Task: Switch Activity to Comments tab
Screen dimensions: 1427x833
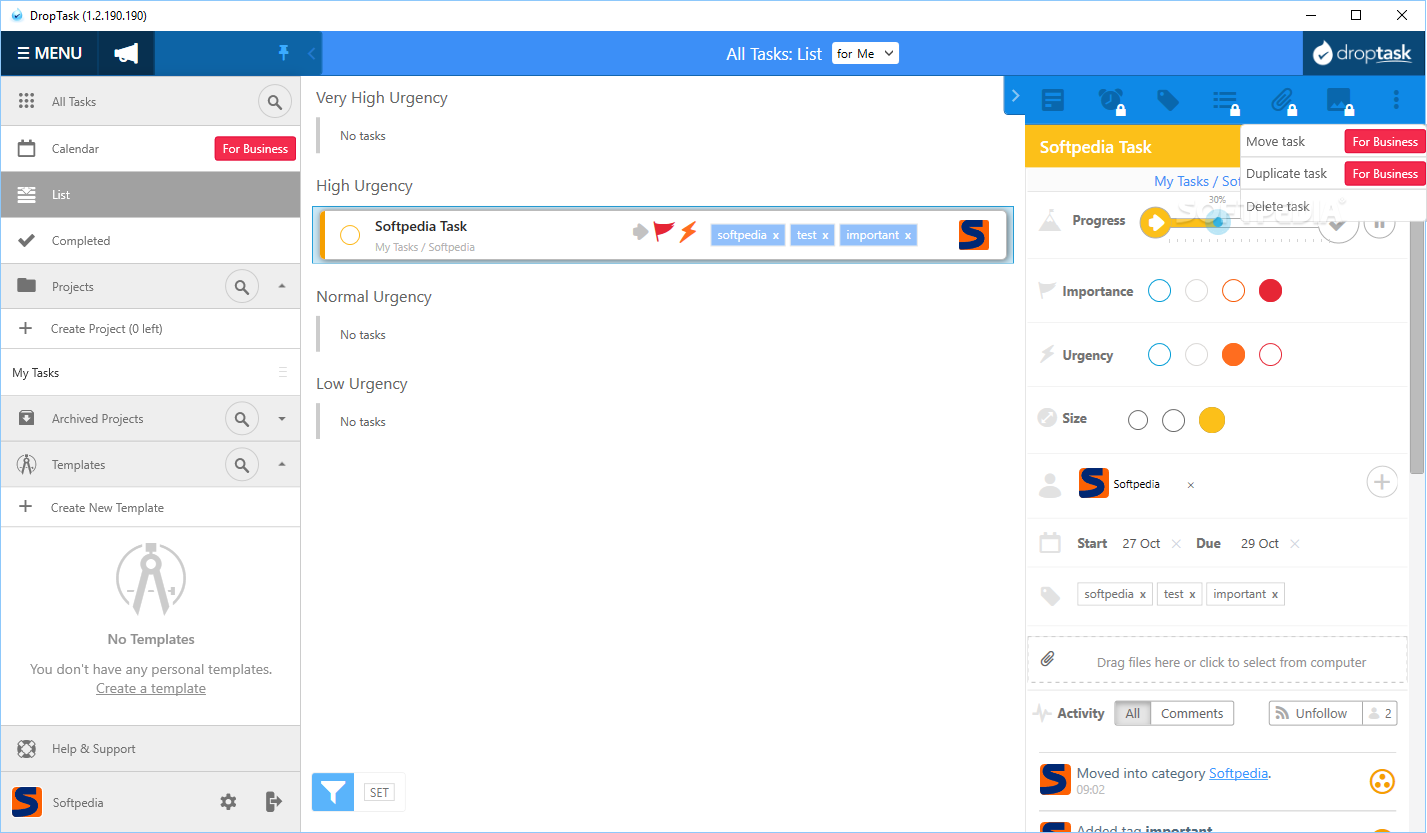Action: coord(1192,714)
